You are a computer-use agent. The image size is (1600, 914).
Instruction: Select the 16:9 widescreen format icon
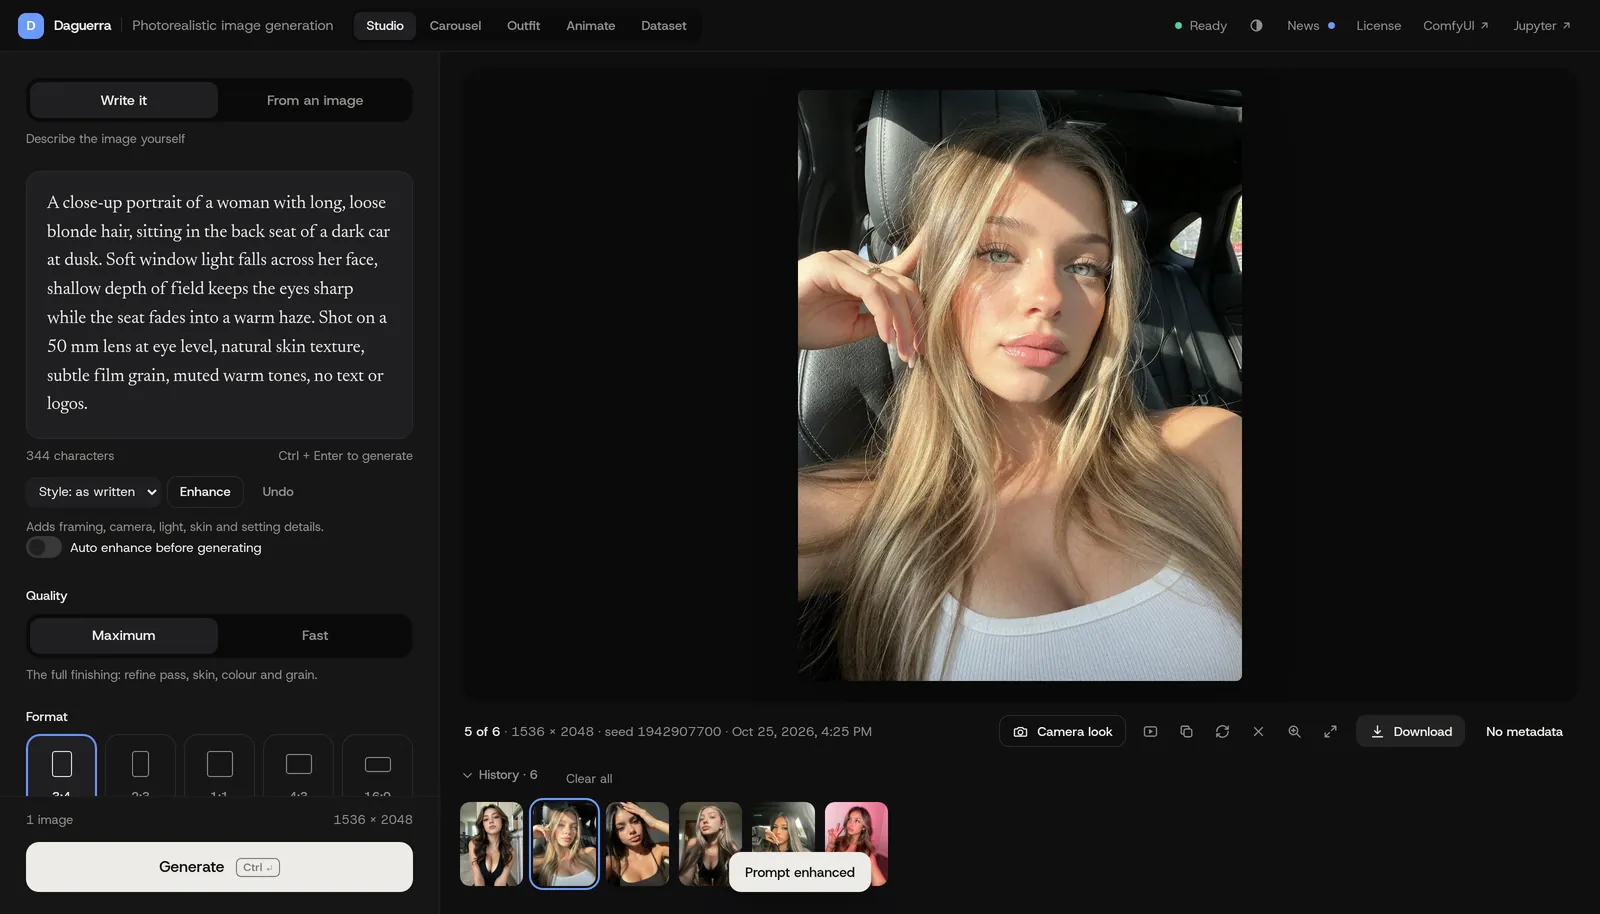pyautogui.click(x=377, y=766)
